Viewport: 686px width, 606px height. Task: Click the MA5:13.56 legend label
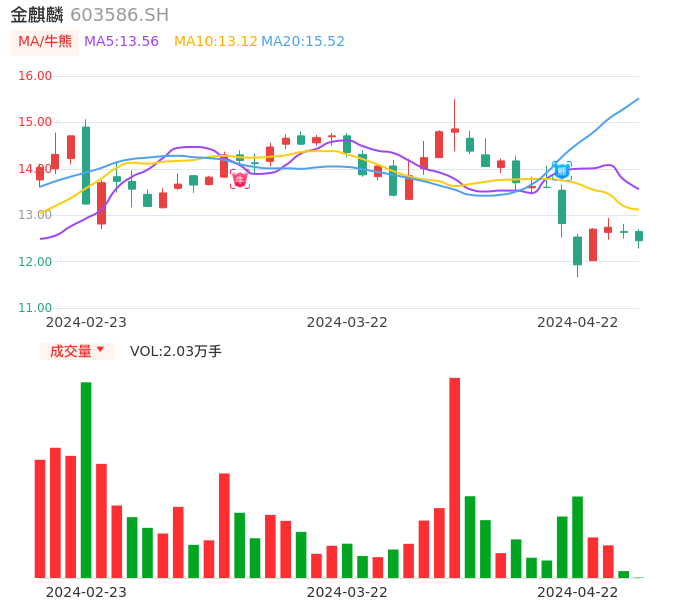click(121, 42)
